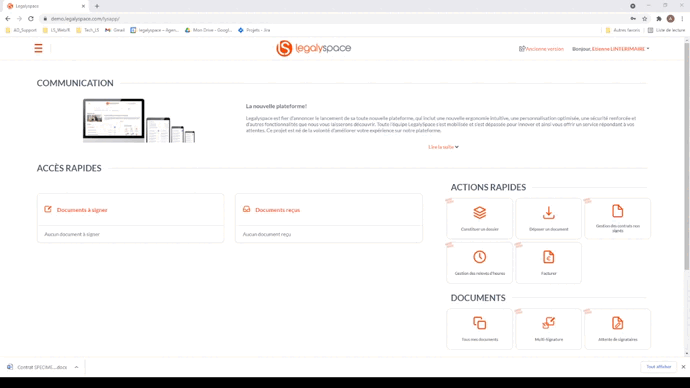
Task: Open the LS_WebR bookmark folder
Action: [56, 30]
